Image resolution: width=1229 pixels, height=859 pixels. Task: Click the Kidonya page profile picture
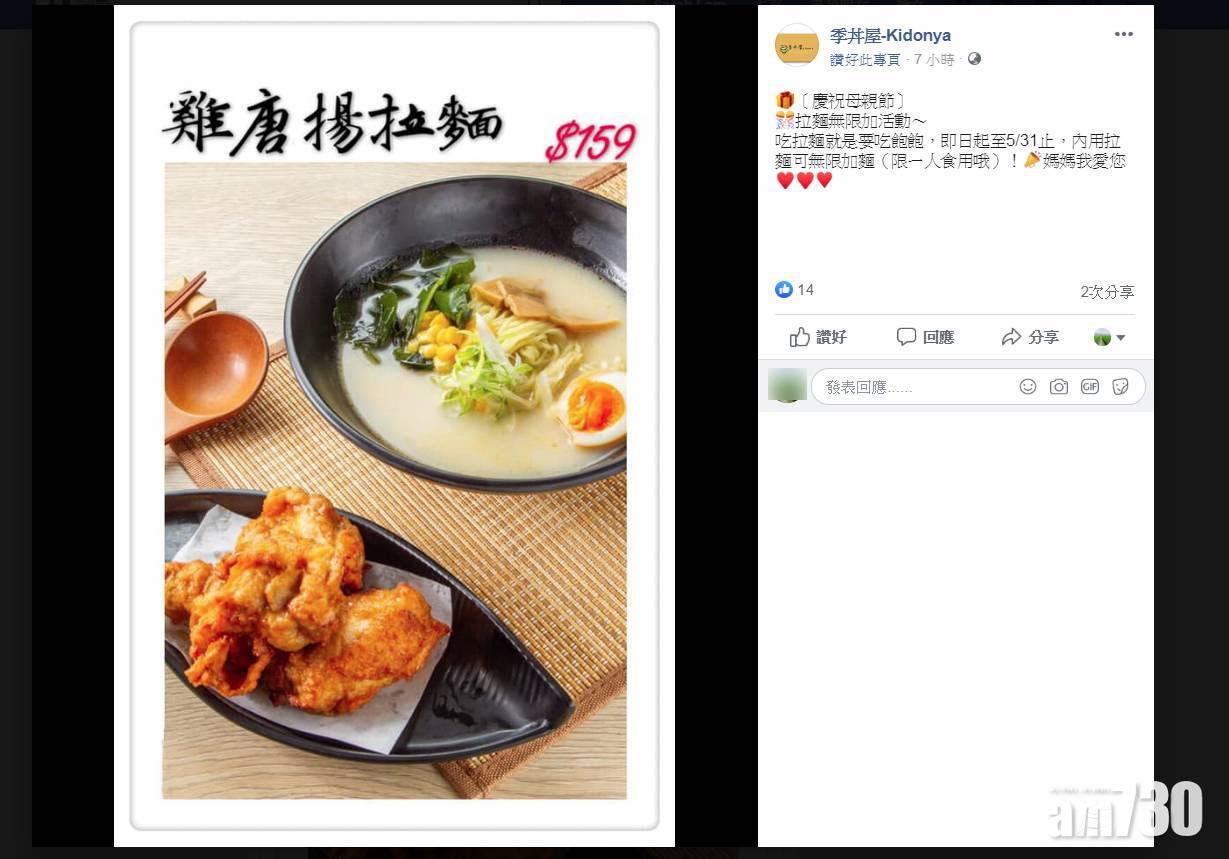point(797,46)
